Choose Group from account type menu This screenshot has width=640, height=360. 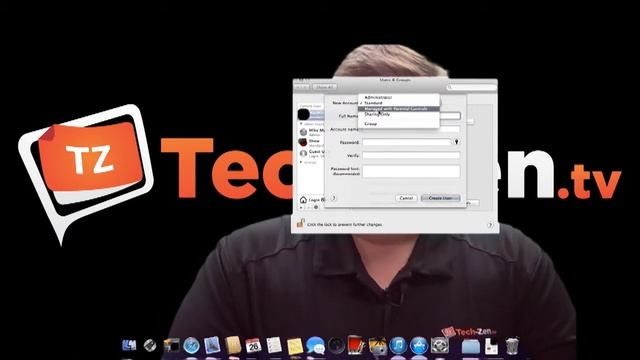[x=398, y=123]
